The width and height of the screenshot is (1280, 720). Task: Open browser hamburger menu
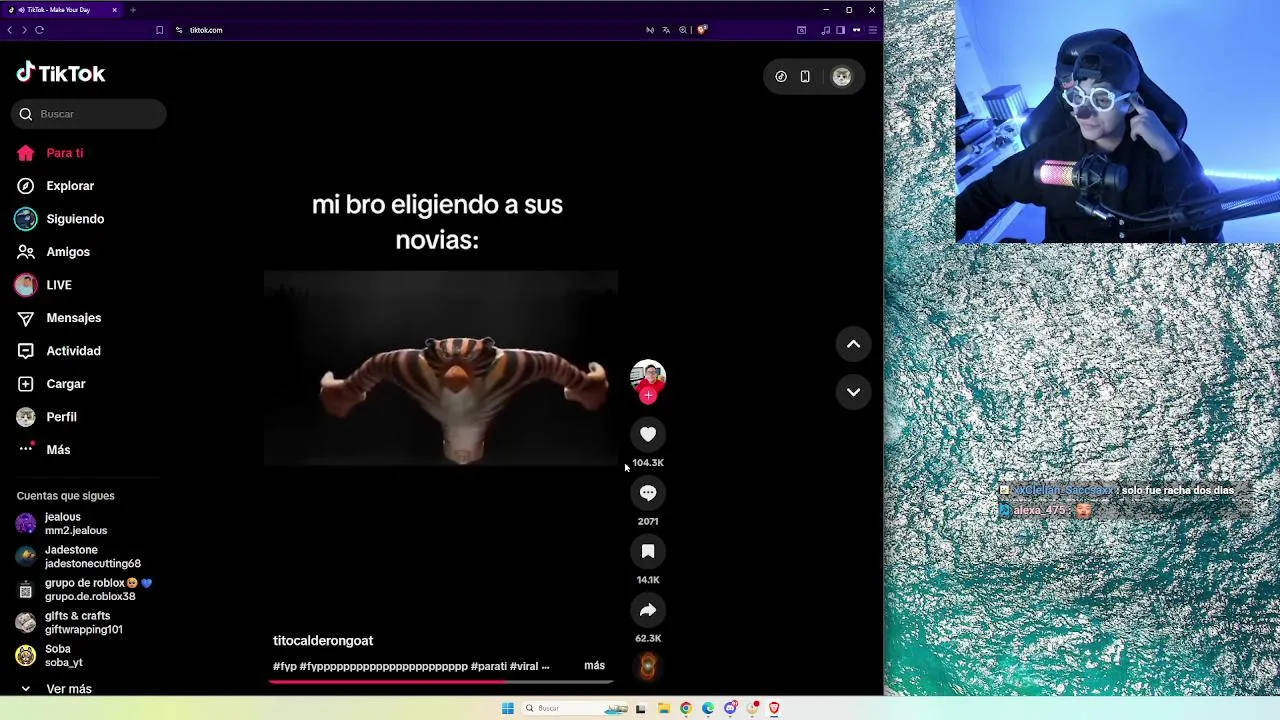872,30
